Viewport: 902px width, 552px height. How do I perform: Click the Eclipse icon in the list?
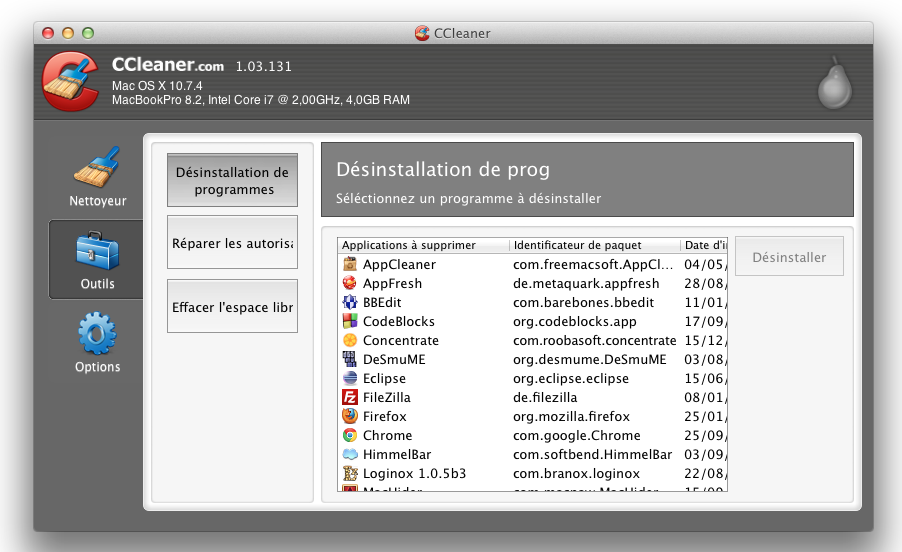click(x=350, y=379)
